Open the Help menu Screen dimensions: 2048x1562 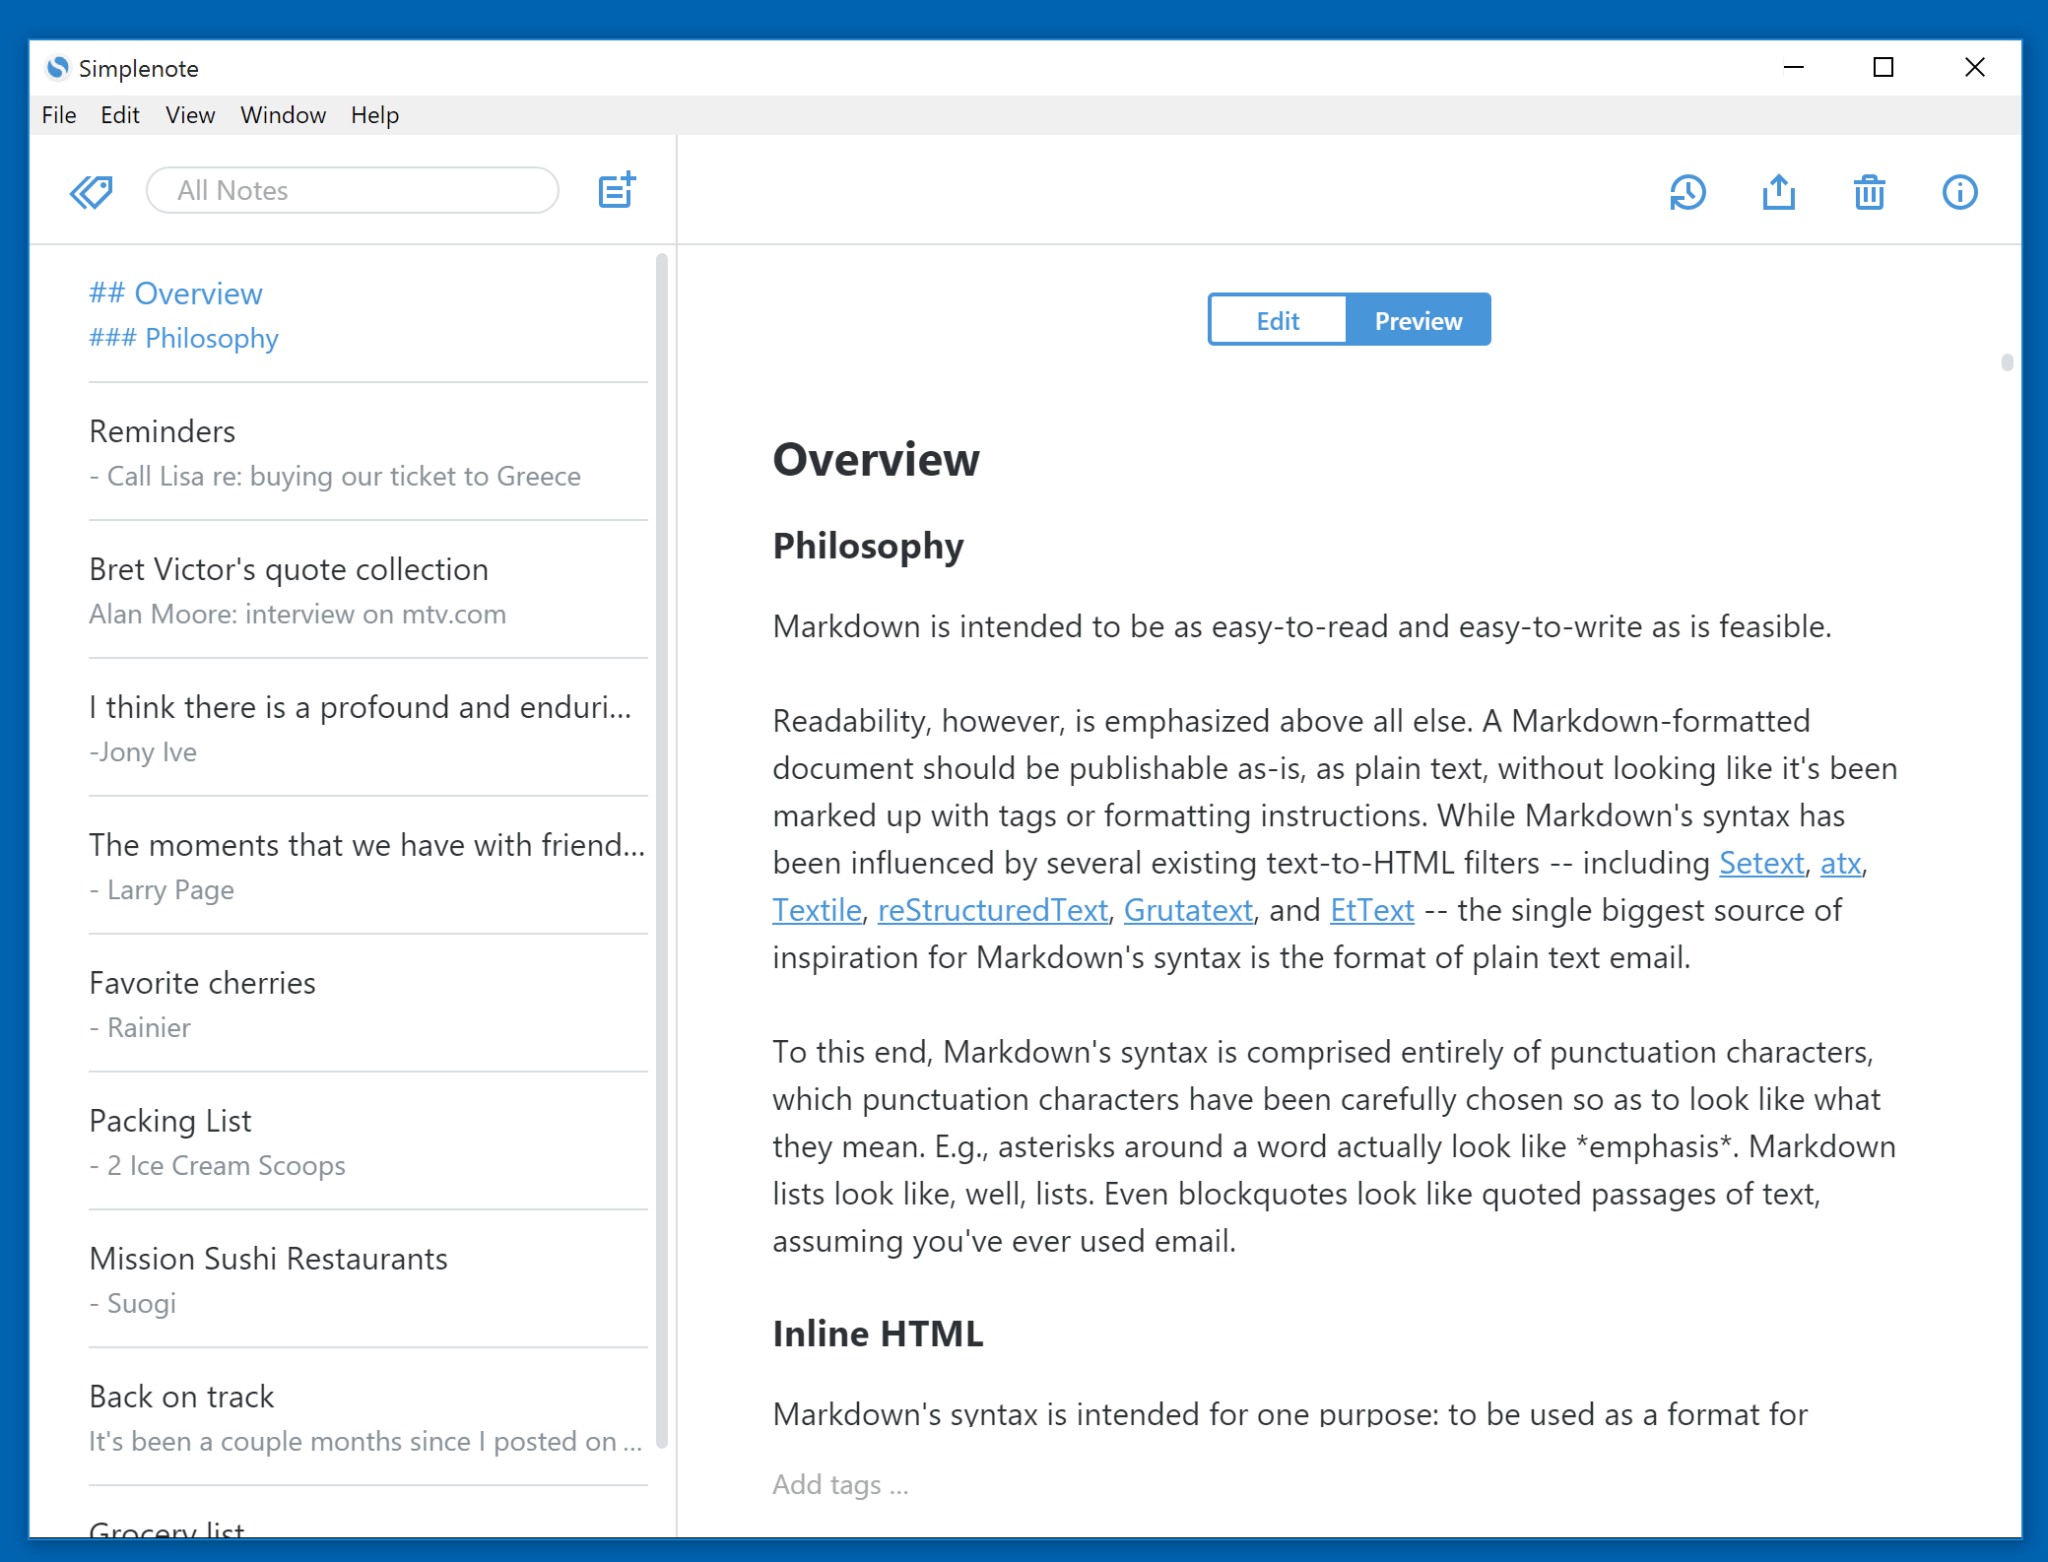[374, 115]
